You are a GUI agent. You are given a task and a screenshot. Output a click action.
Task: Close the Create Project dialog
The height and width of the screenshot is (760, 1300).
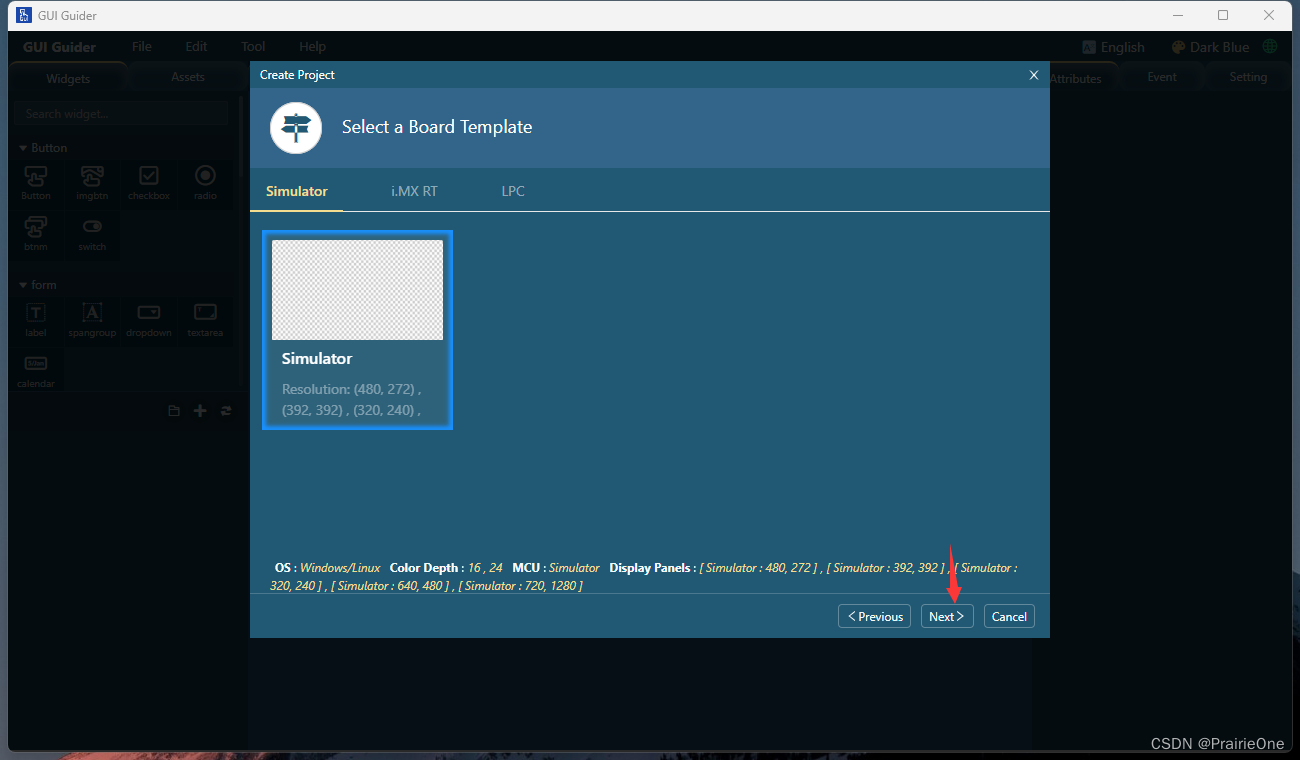(1034, 75)
